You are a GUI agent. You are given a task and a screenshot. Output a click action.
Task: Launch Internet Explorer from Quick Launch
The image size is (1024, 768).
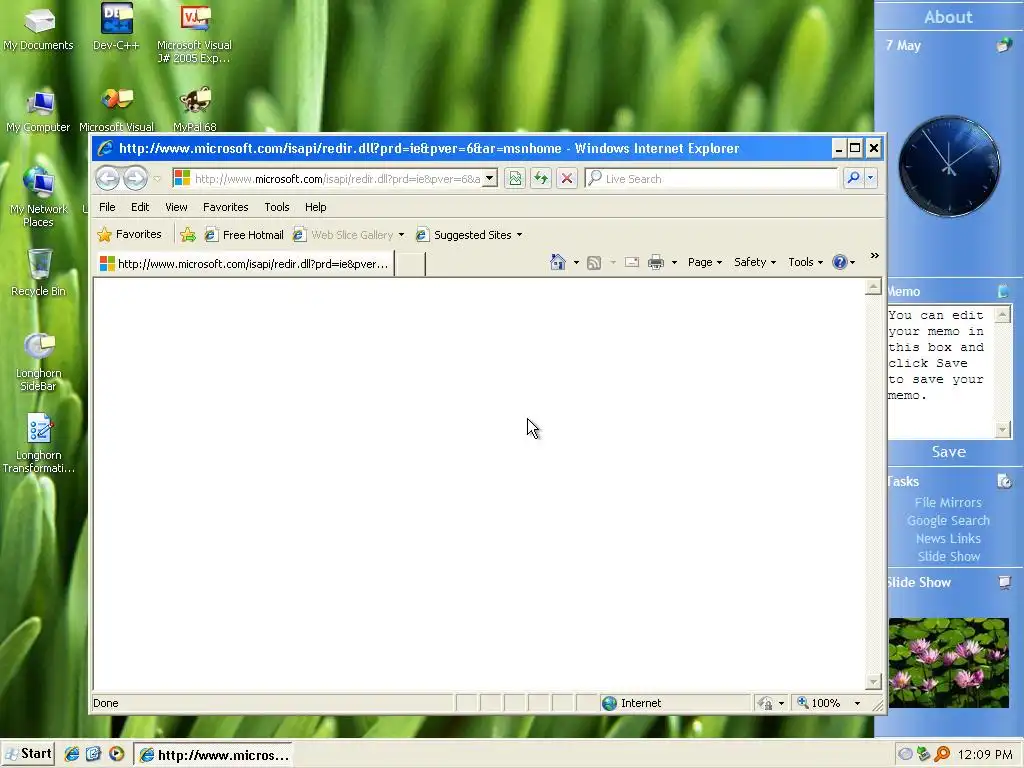tap(72, 754)
